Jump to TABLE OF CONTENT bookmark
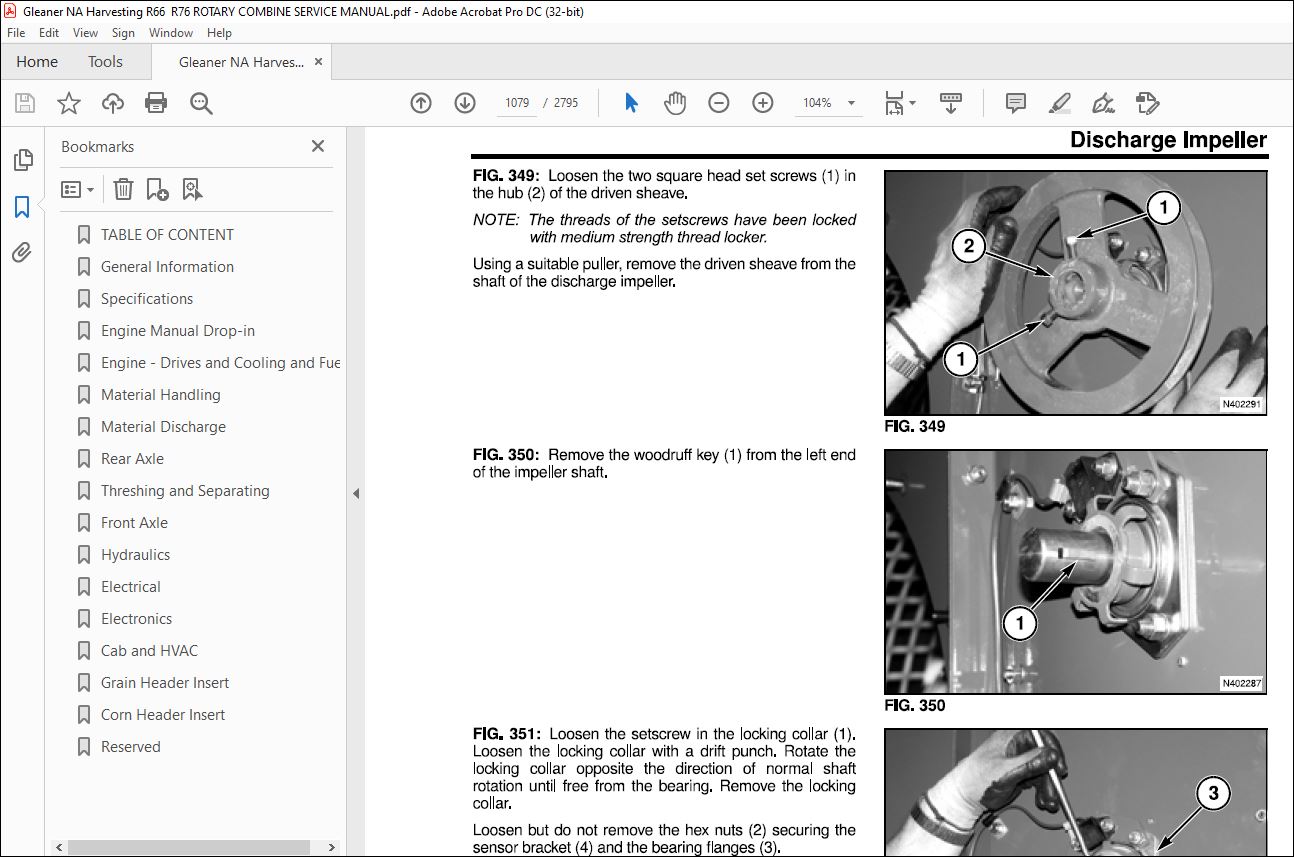This screenshot has width=1294, height=857. [x=167, y=235]
